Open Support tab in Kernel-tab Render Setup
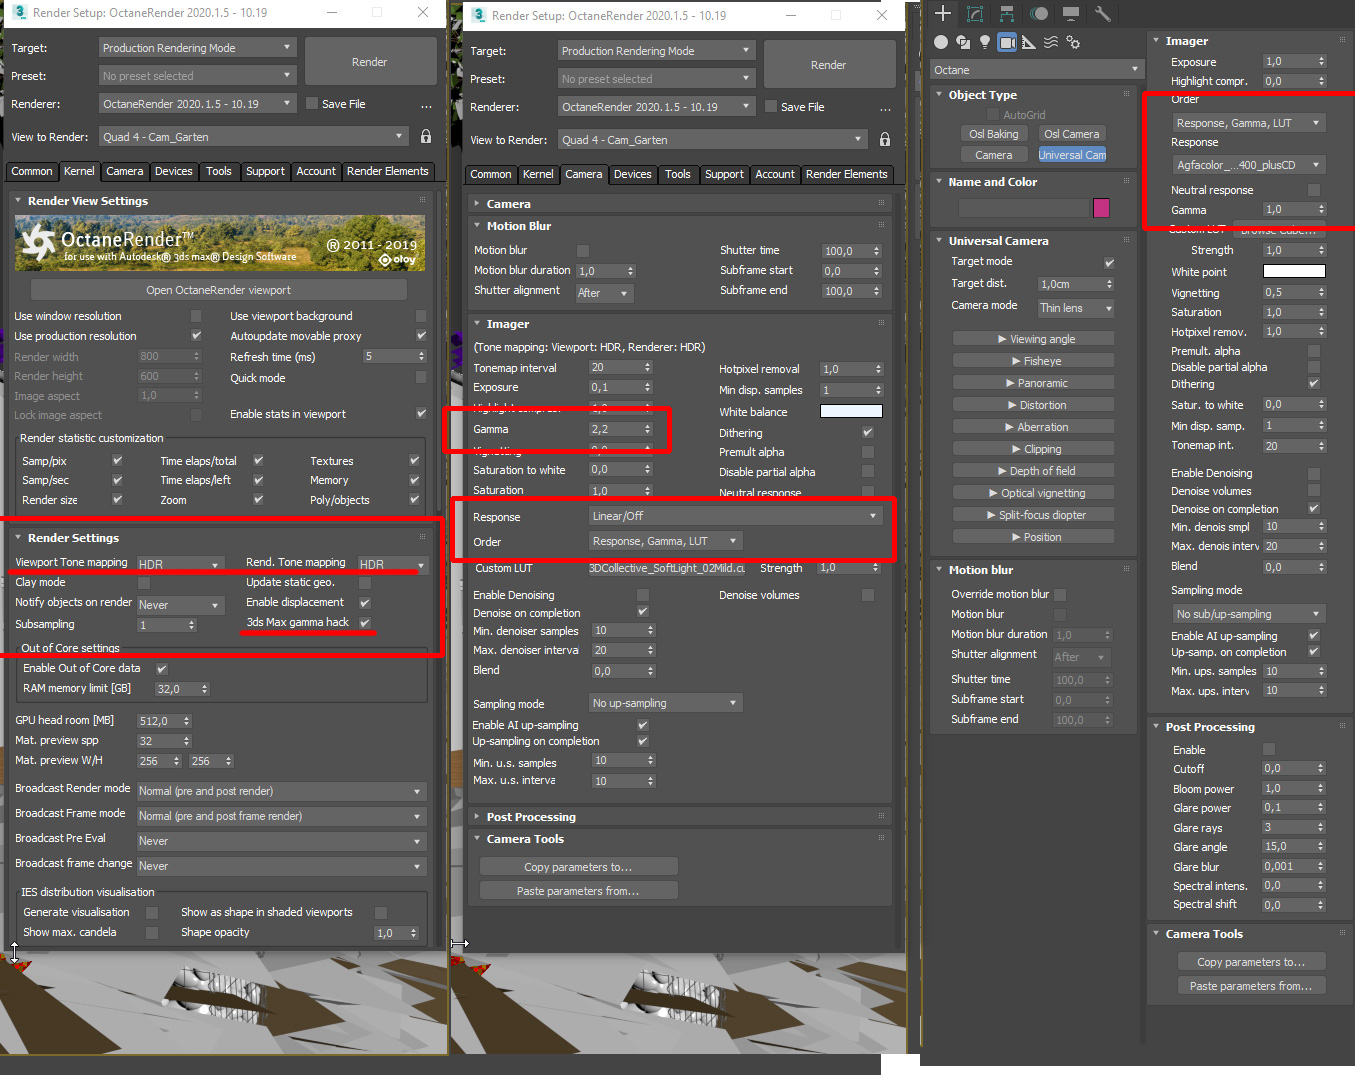This screenshot has height=1075, width=1355. tap(265, 171)
